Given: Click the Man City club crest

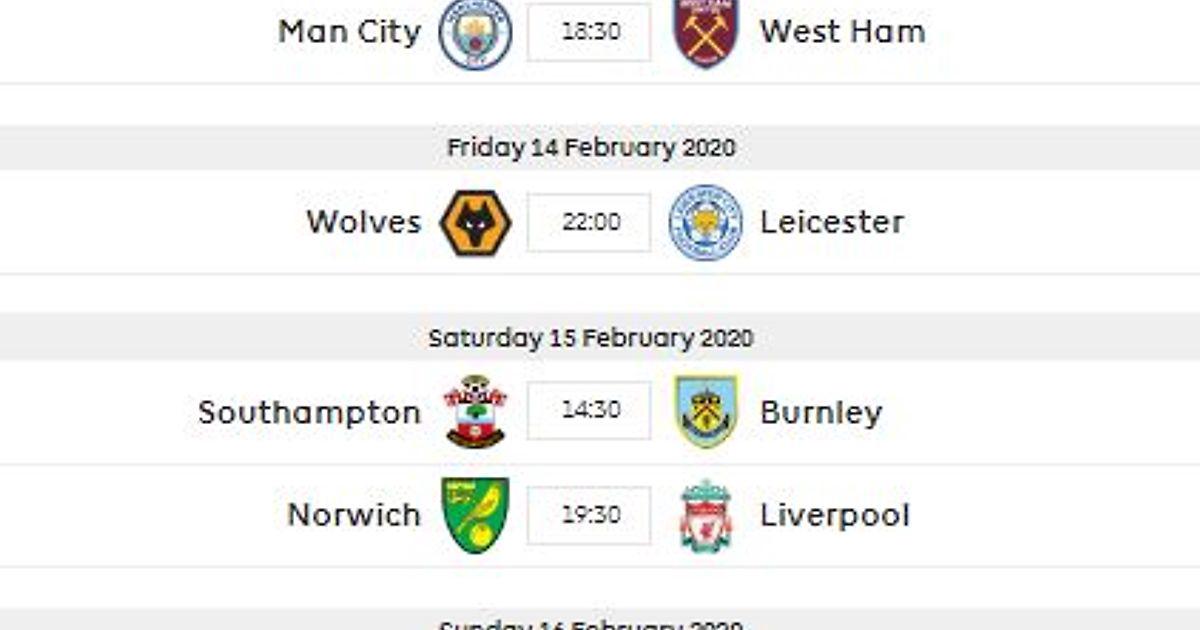Looking at the screenshot, I should pos(476,32).
